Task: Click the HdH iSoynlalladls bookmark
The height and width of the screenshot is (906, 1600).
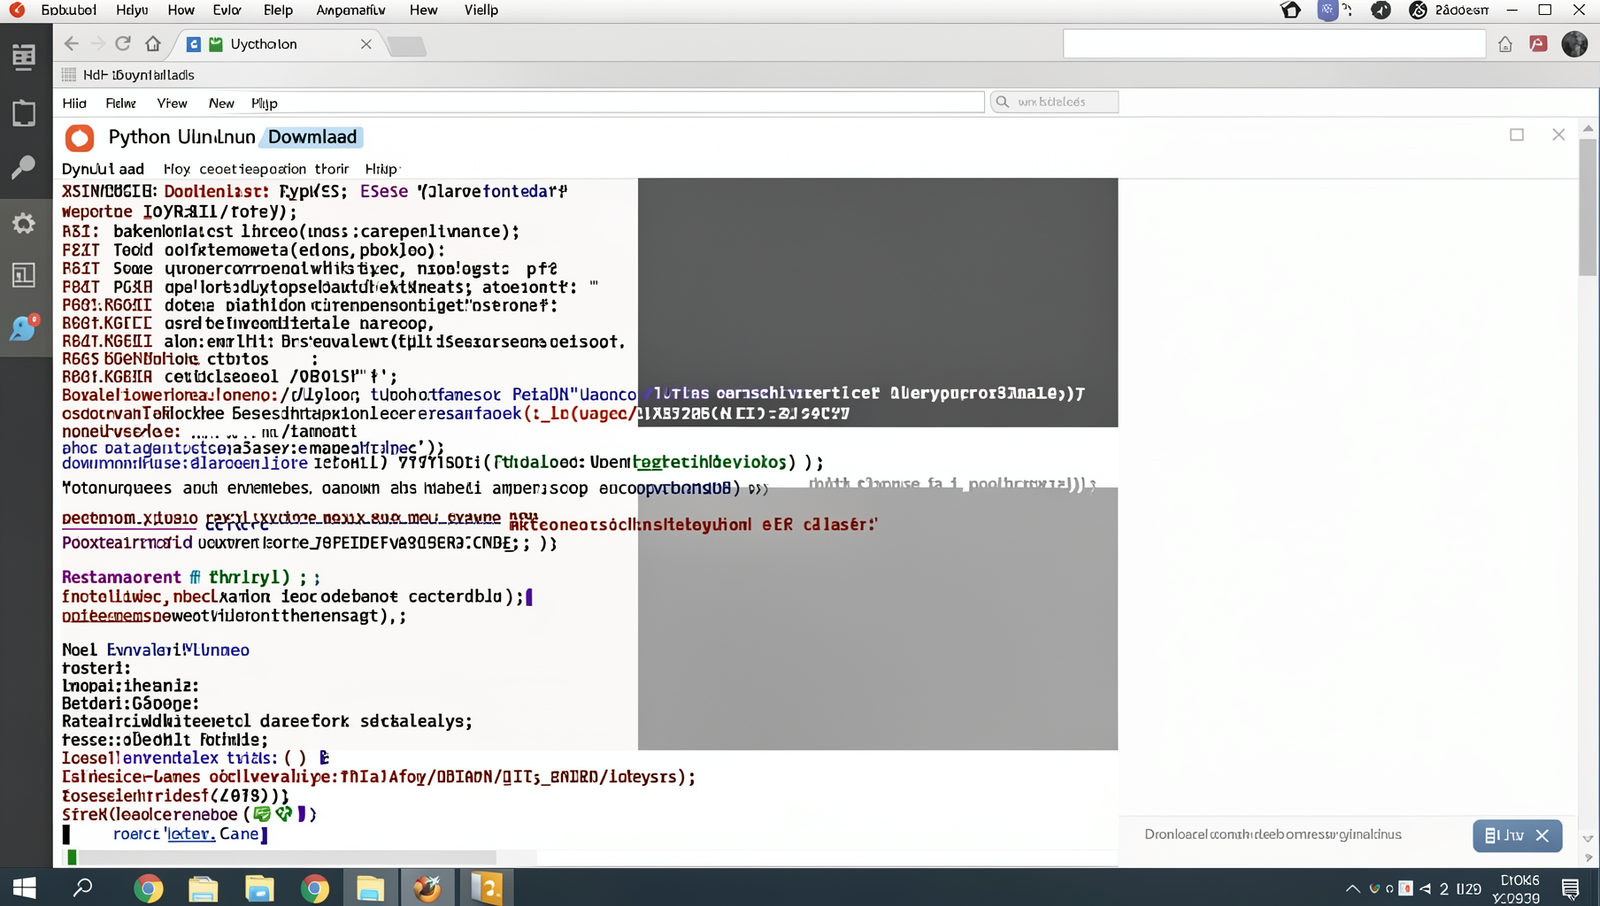Action: click(139, 75)
